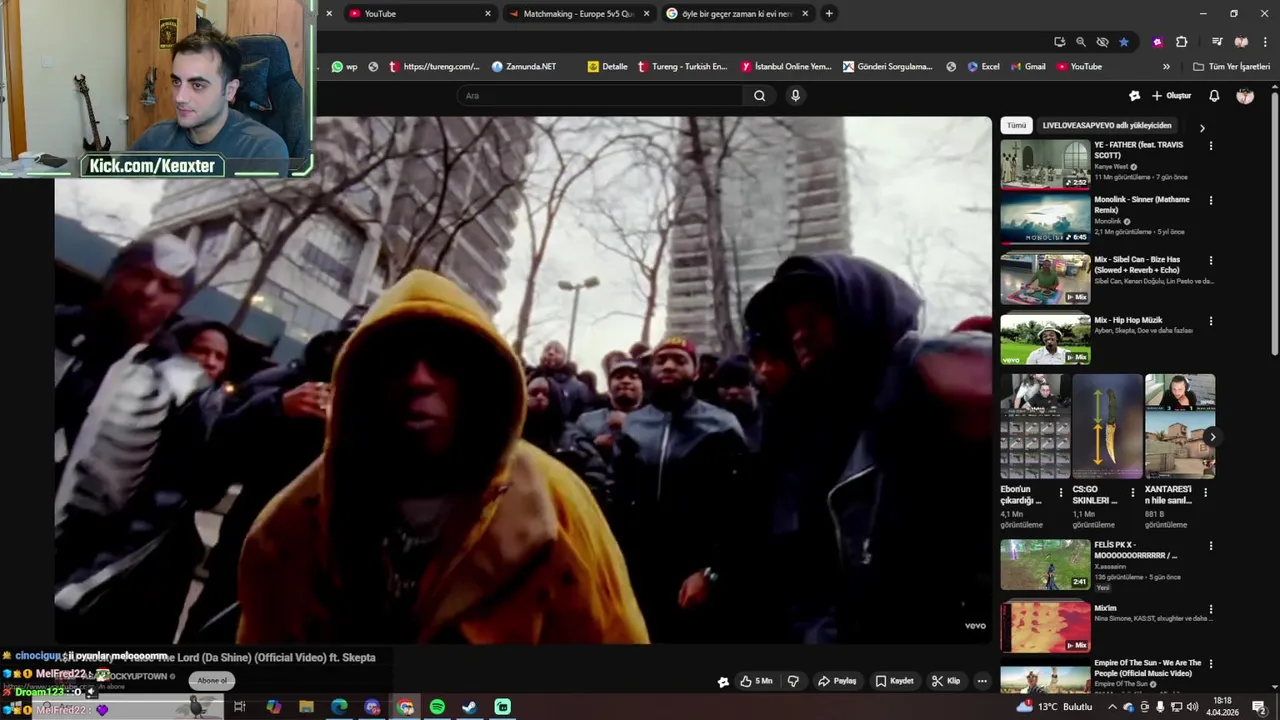This screenshot has height=720, width=1280.
Task: Open Monolink - Sinner video thumbnail
Action: (x=1045, y=218)
